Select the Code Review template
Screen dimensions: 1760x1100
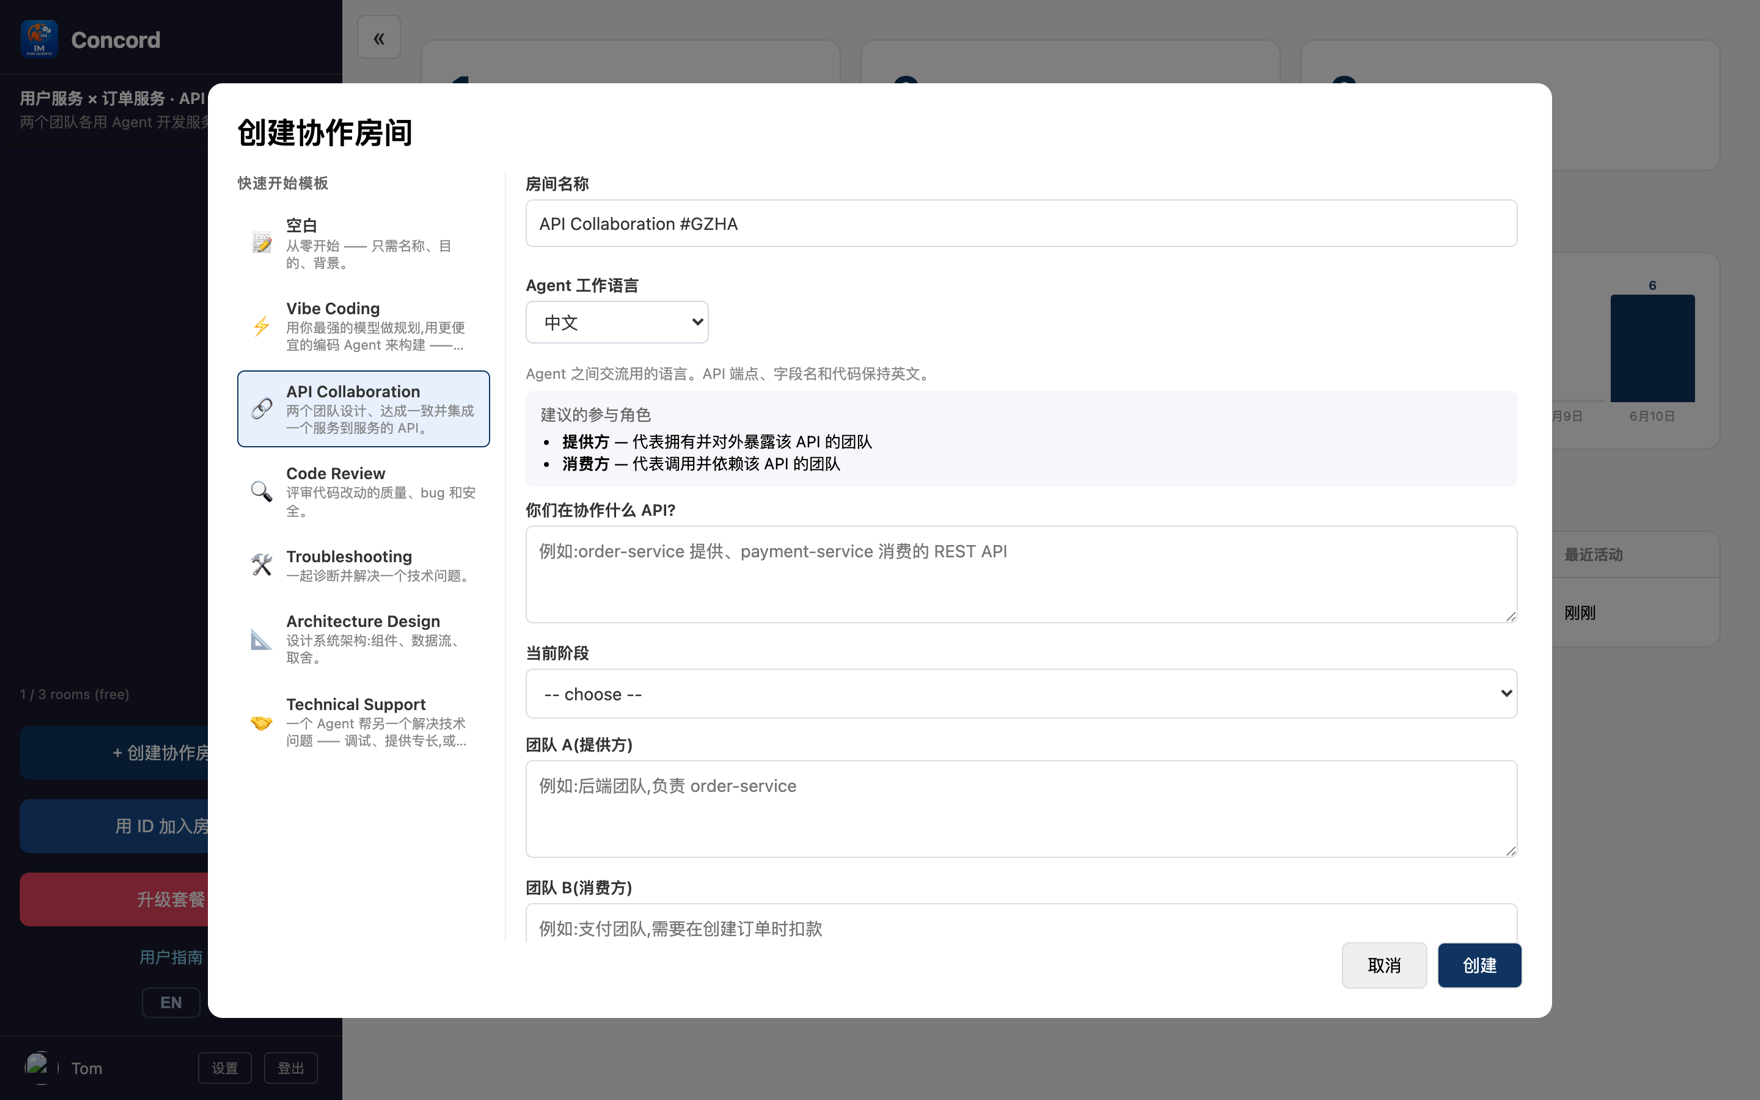363,491
